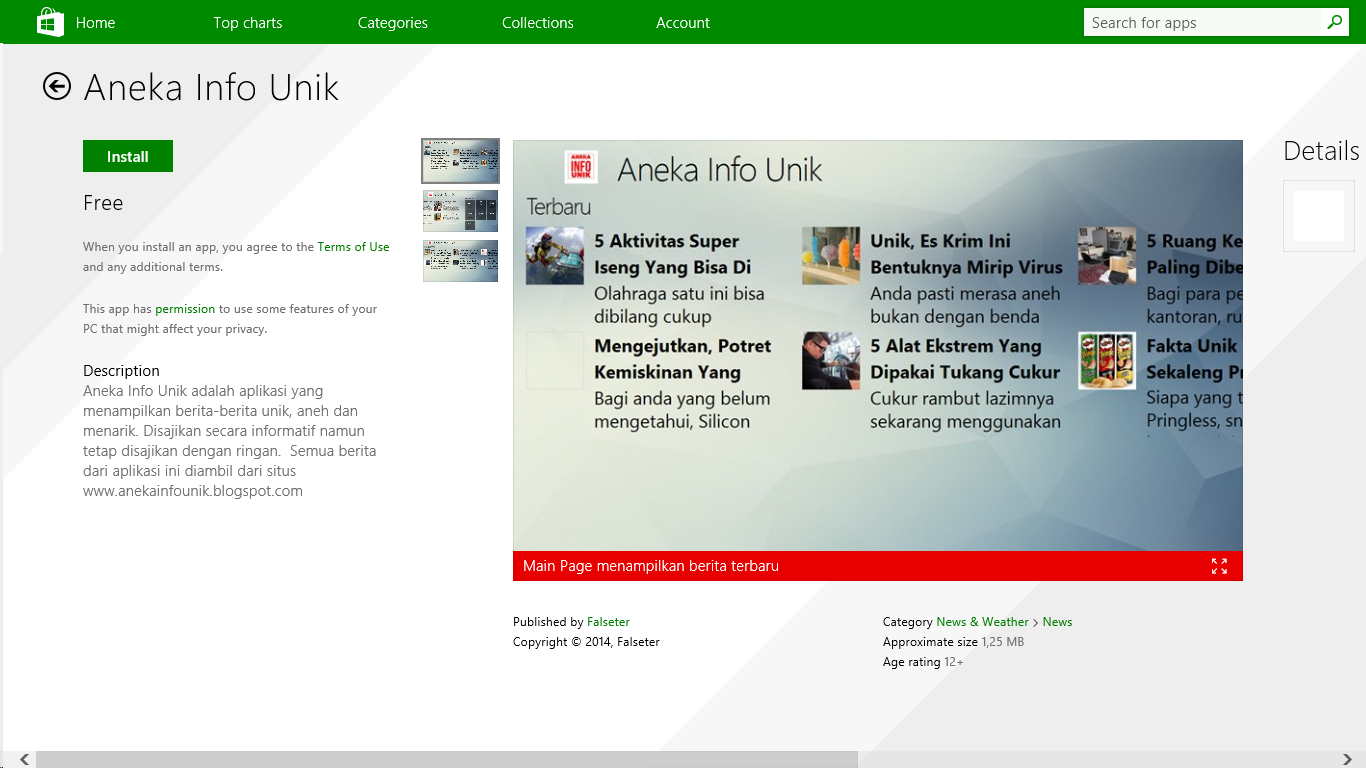
Task: Open the Categories menu
Action: click(x=393, y=22)
